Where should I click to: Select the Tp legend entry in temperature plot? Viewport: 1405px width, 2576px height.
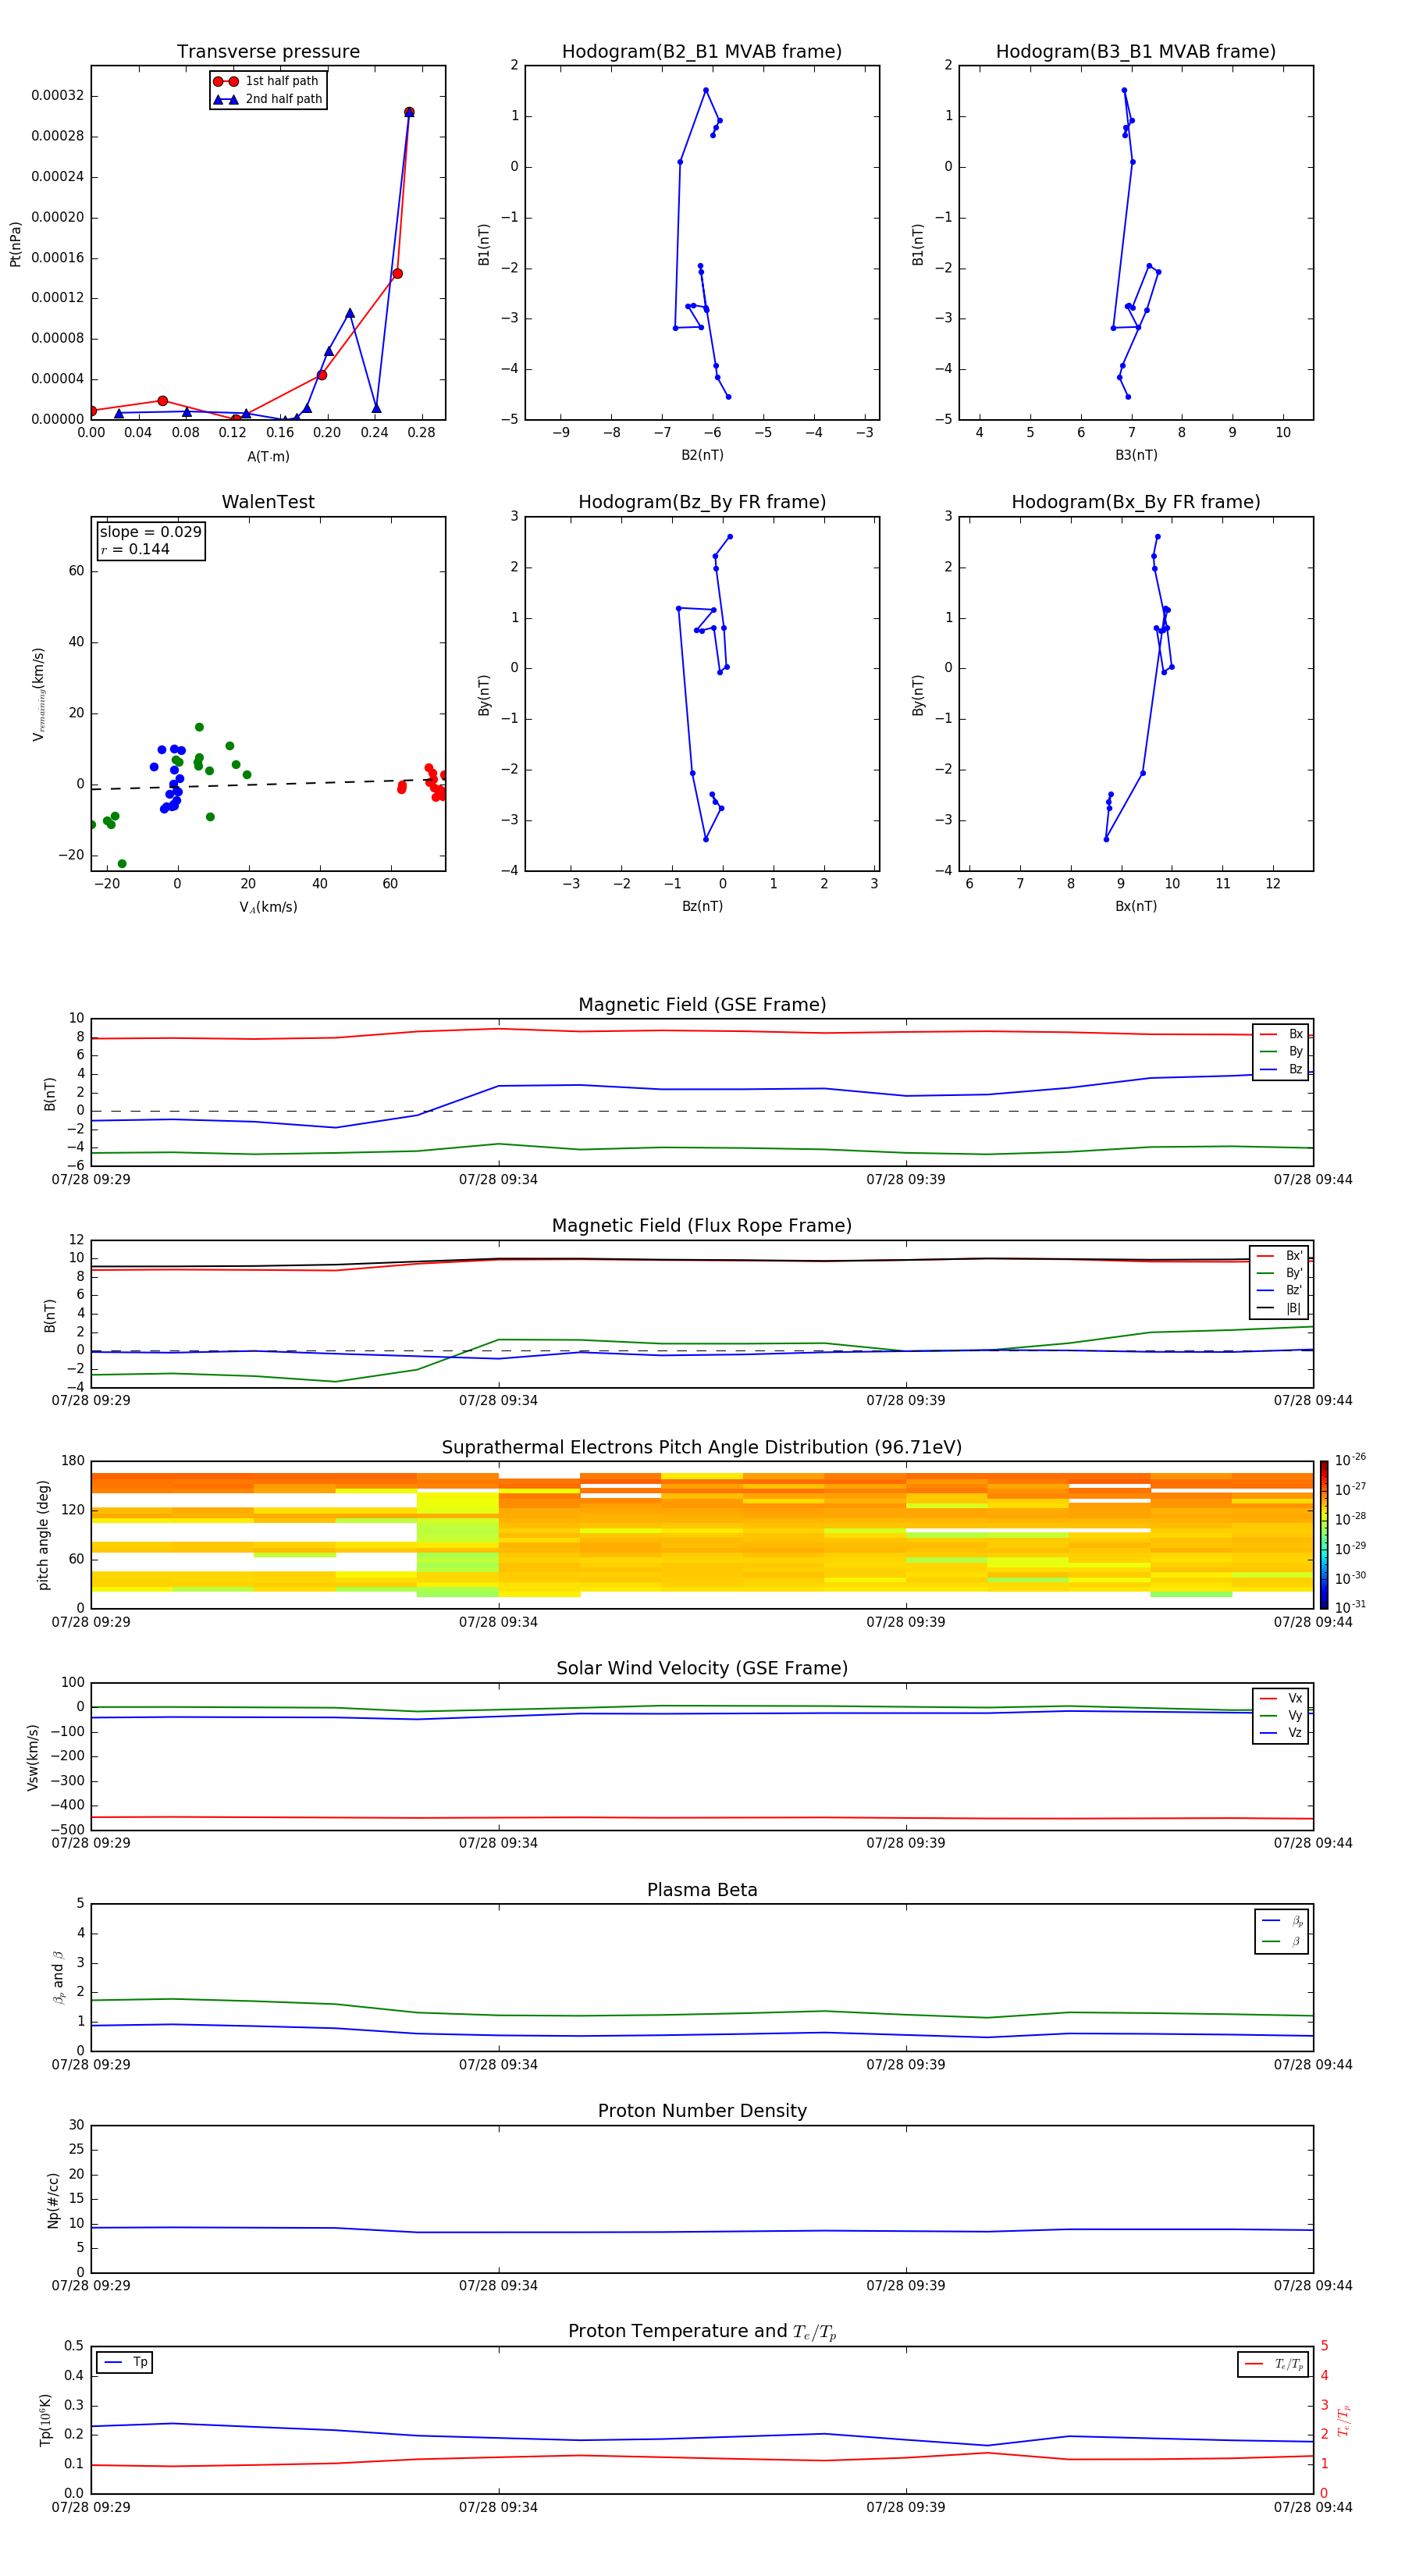coord(125,2363)
